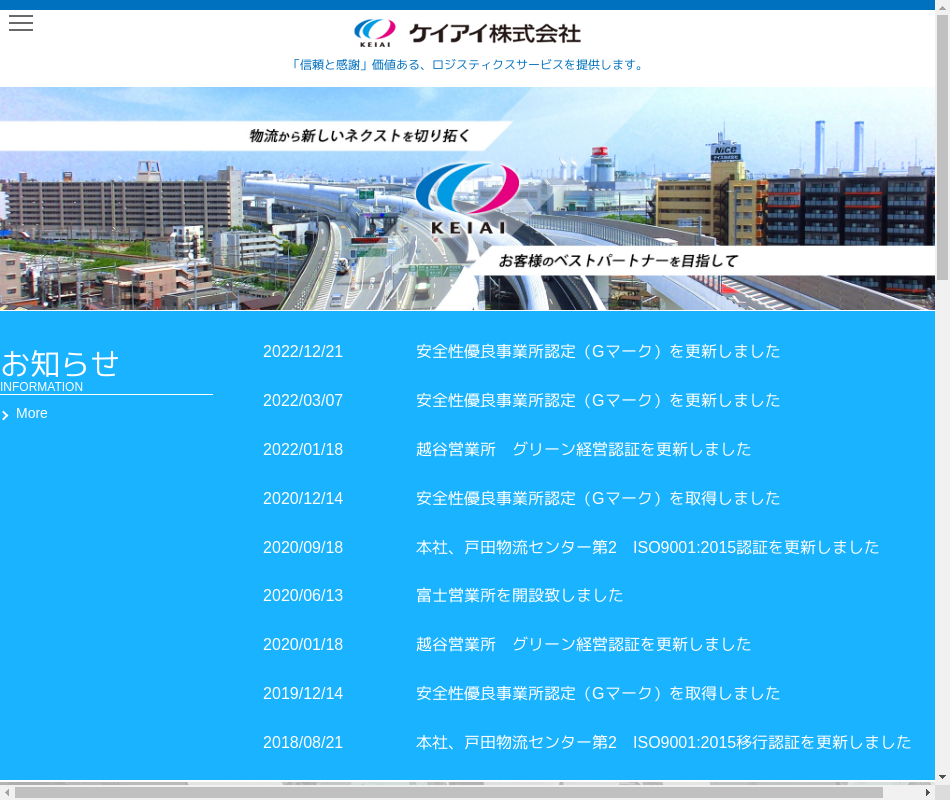Click the date text 2020/06/13

303,596
